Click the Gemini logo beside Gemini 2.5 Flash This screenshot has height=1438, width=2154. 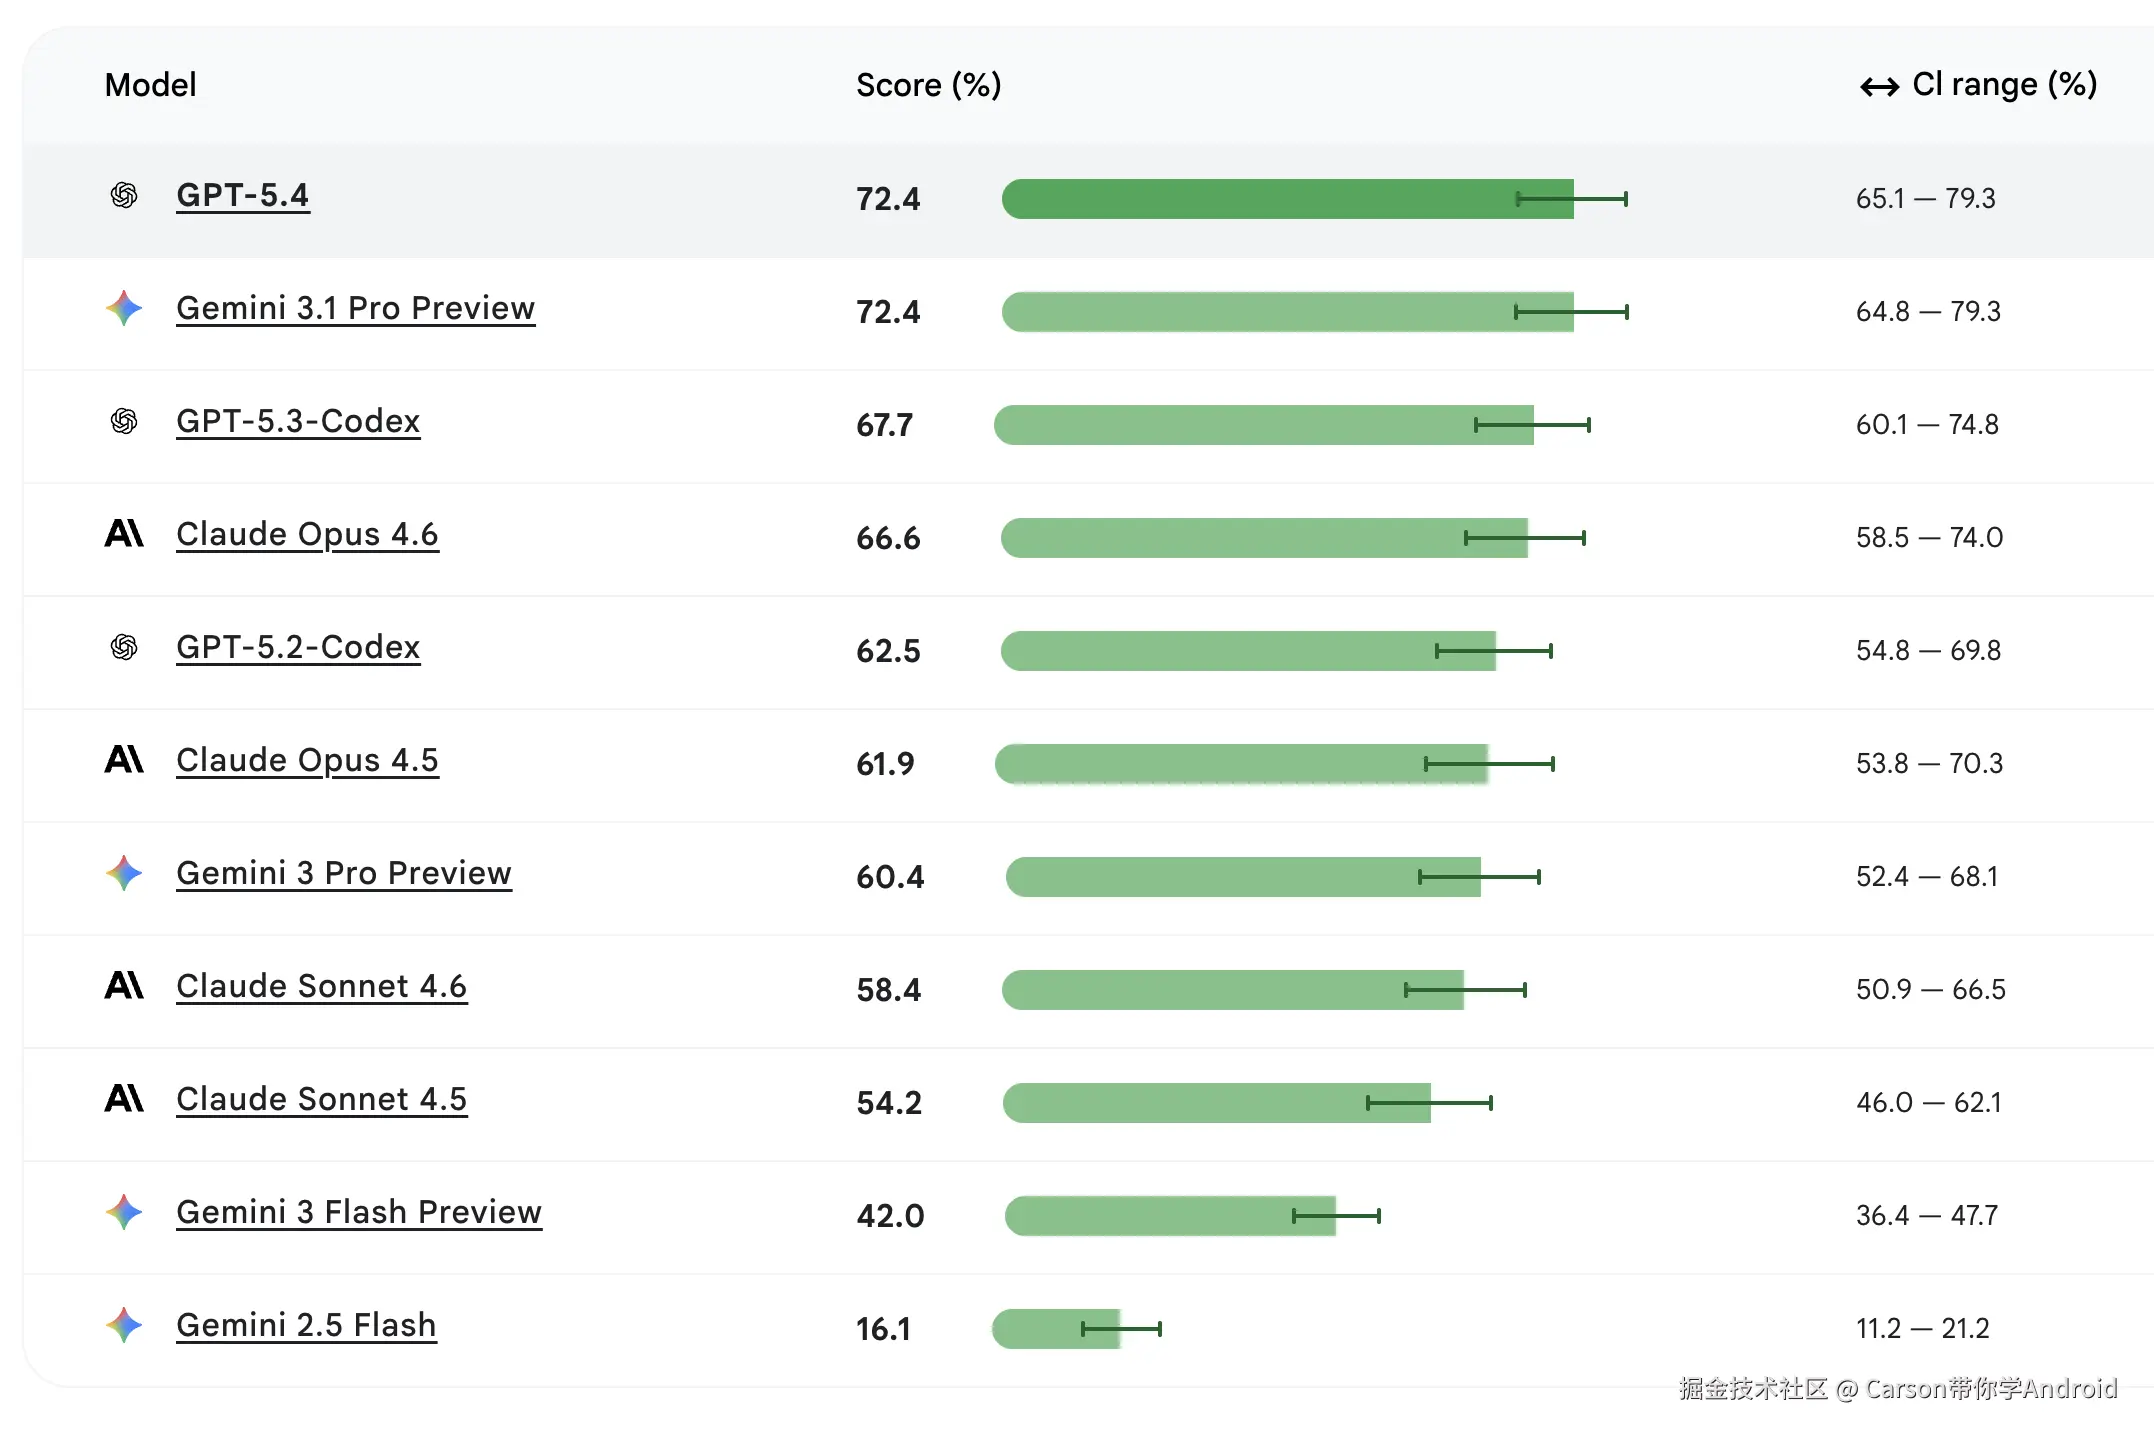point(124,1325)
